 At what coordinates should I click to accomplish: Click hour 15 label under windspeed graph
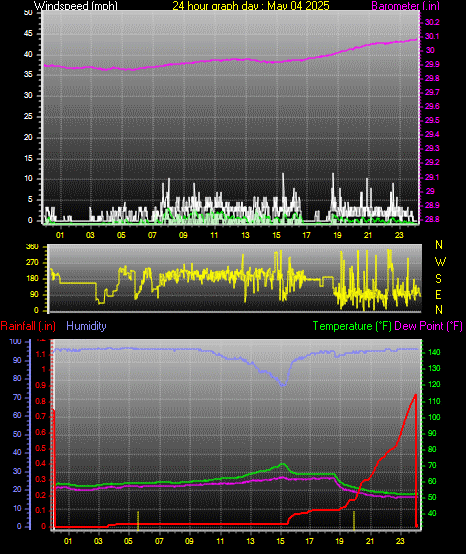click(276, 235)
